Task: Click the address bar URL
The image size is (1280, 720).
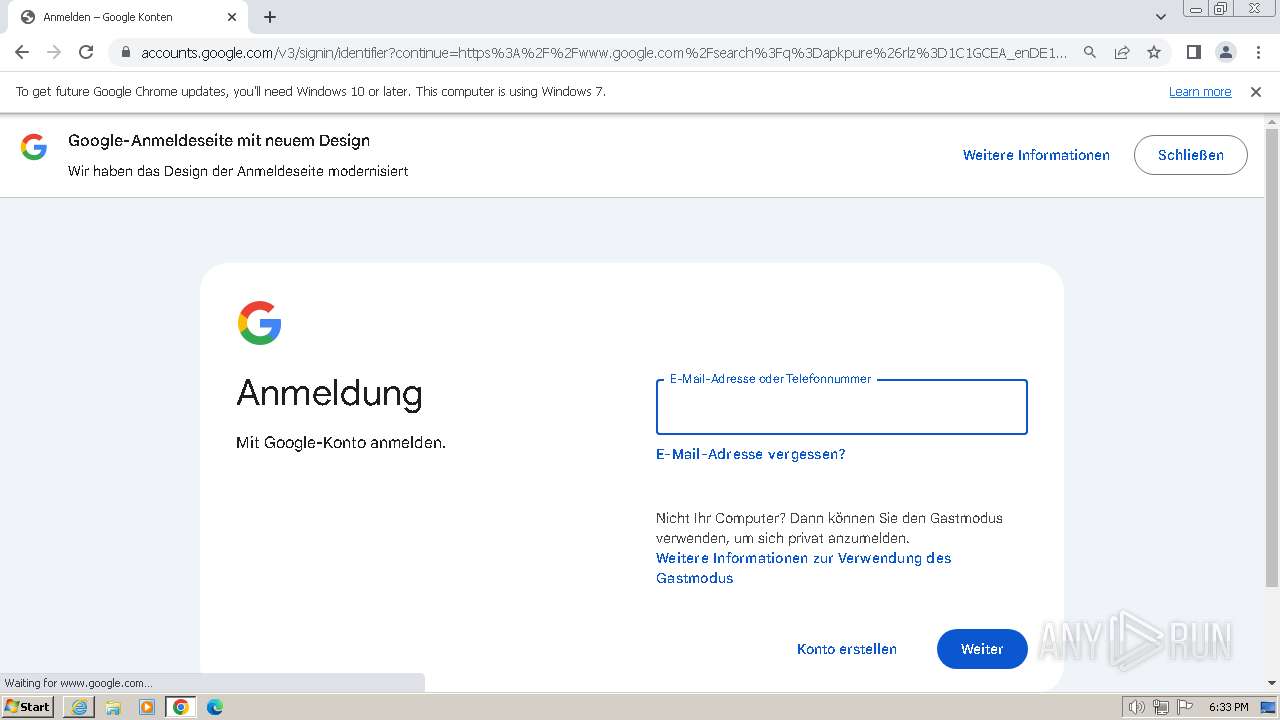Action: point(604,53)
